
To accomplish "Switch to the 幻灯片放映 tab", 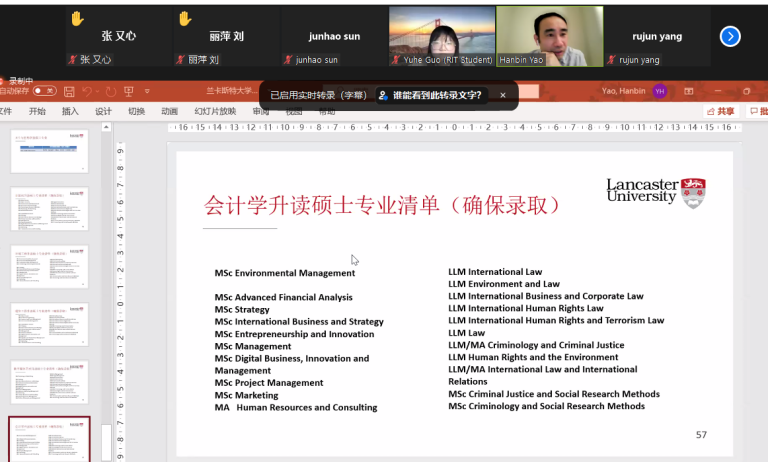I will [x=215, y=111].
